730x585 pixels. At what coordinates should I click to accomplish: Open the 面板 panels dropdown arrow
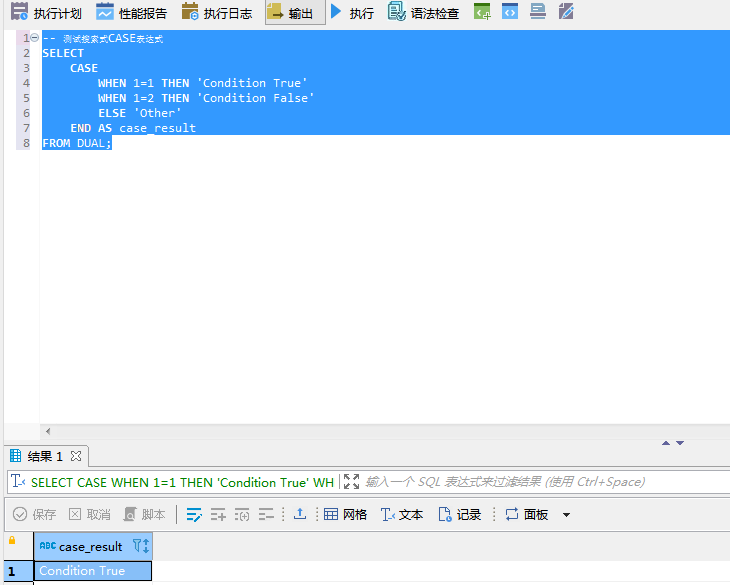tap(566, 515)
